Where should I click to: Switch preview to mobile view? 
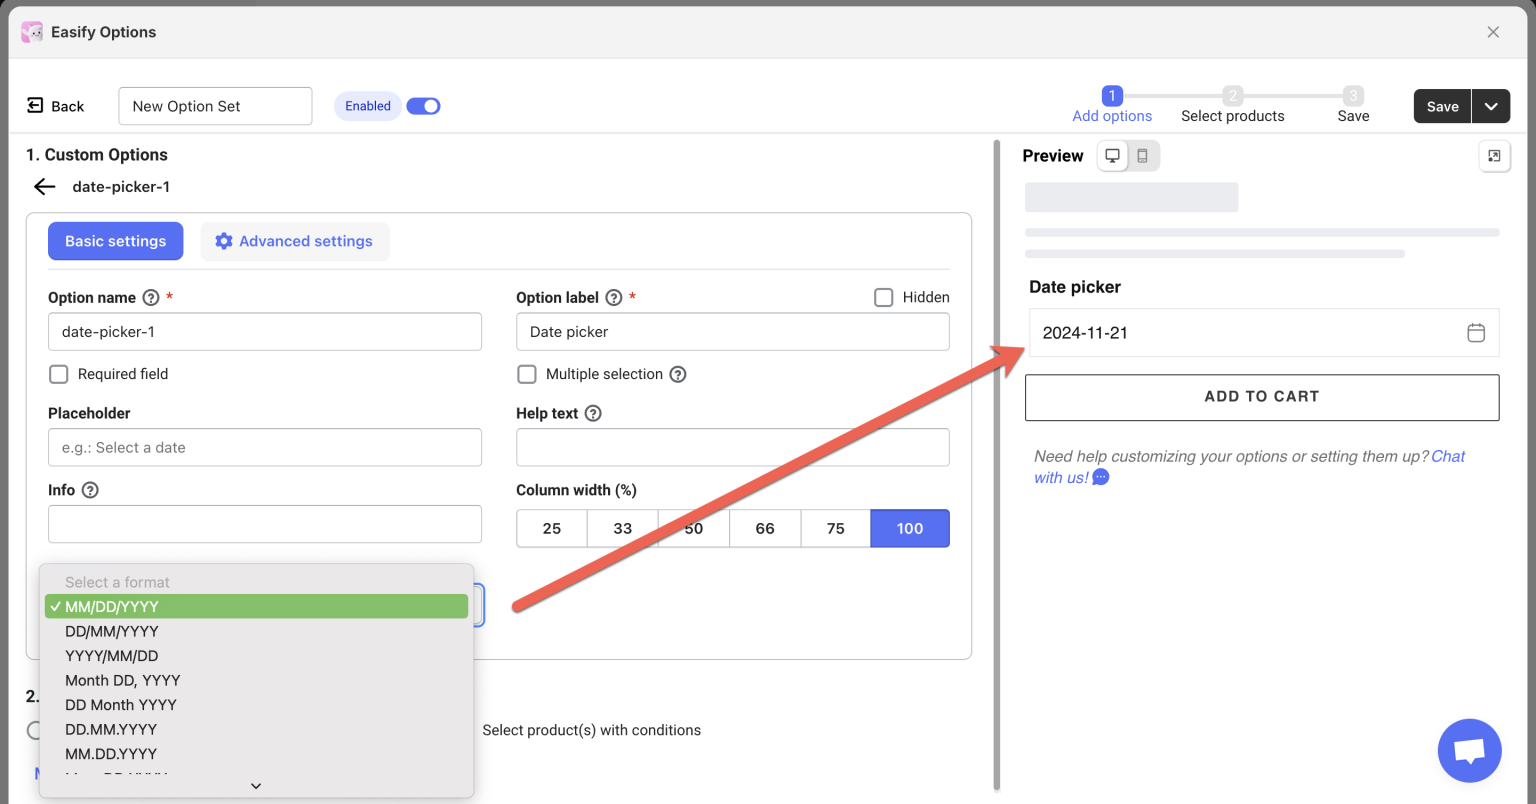[x=1143, y=155]
